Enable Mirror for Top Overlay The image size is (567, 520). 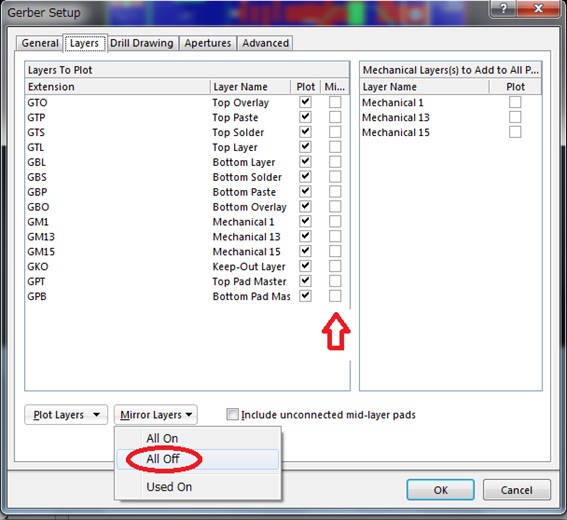(x=335, y=102)
